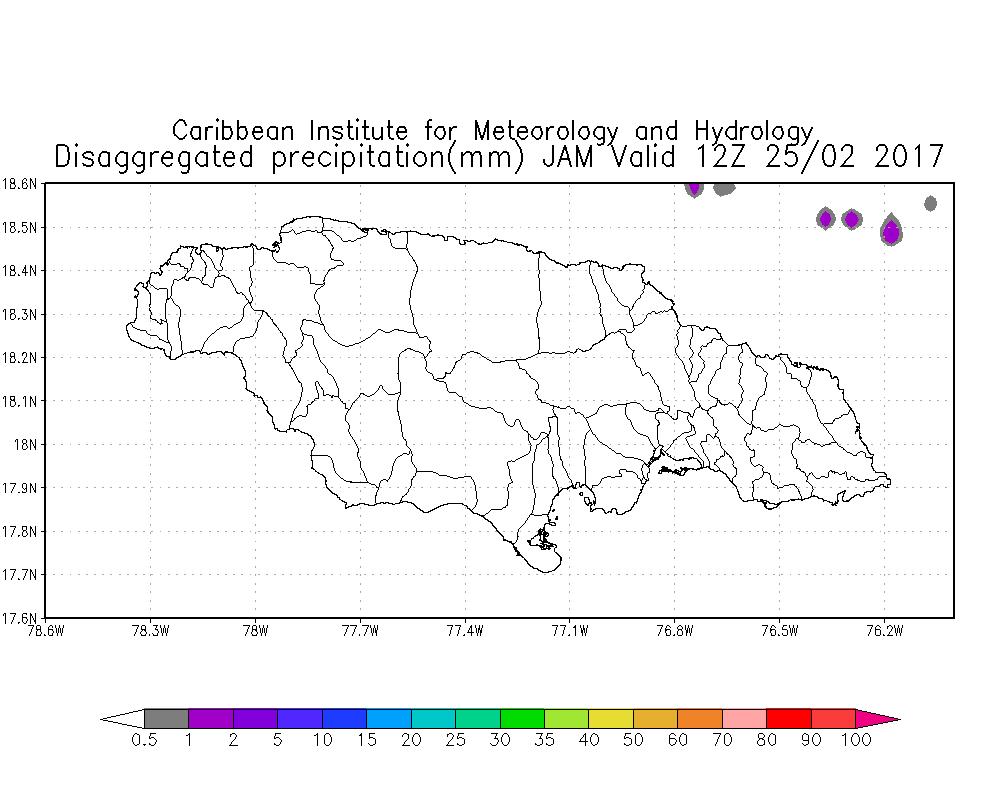Click the 18.5N latitude label
The height and width of the screenshot is (800, 1000).
(x=18, y=228)
